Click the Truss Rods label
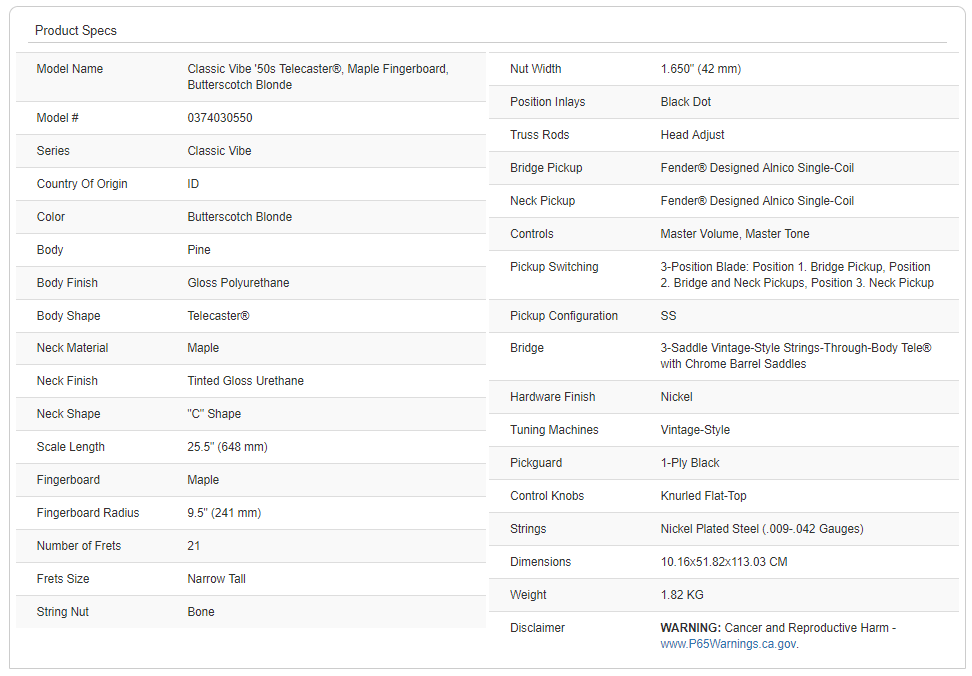Viewport: 972px width, 676px height. click(x=539, y=134)
